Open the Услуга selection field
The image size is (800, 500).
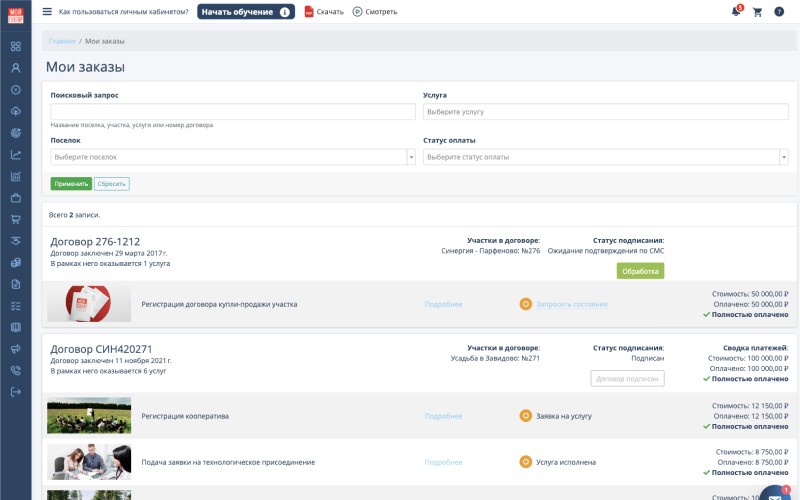click(x=605, y=112)
